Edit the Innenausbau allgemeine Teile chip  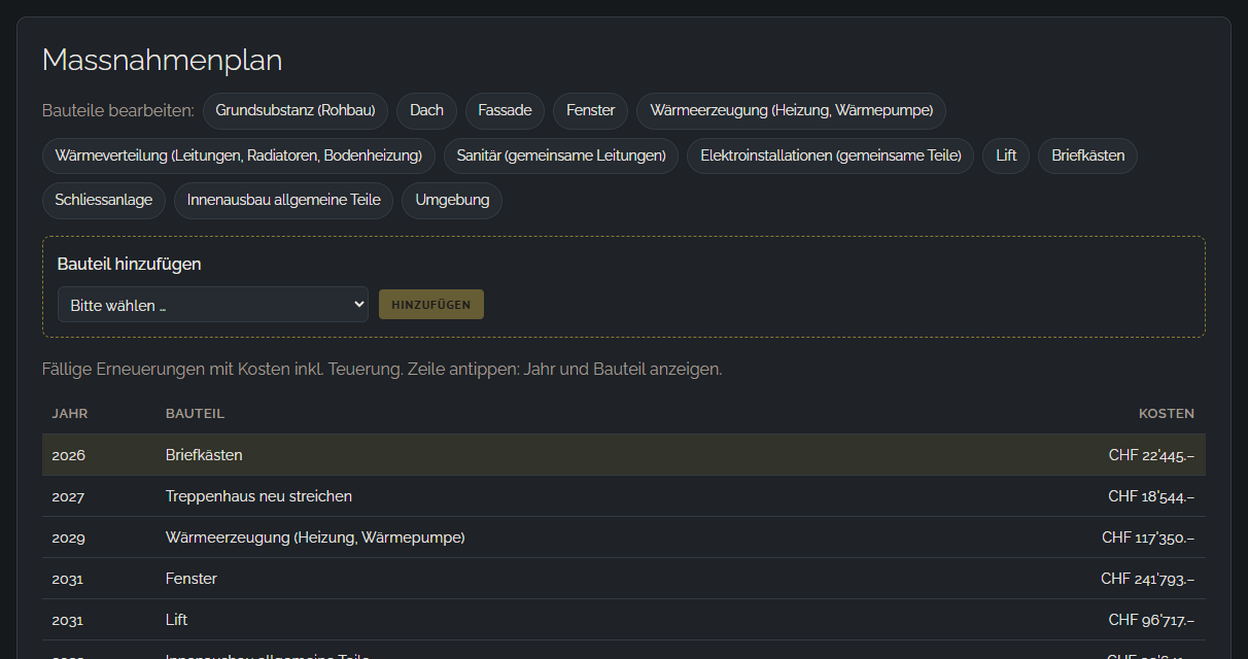tap(284, 200)
